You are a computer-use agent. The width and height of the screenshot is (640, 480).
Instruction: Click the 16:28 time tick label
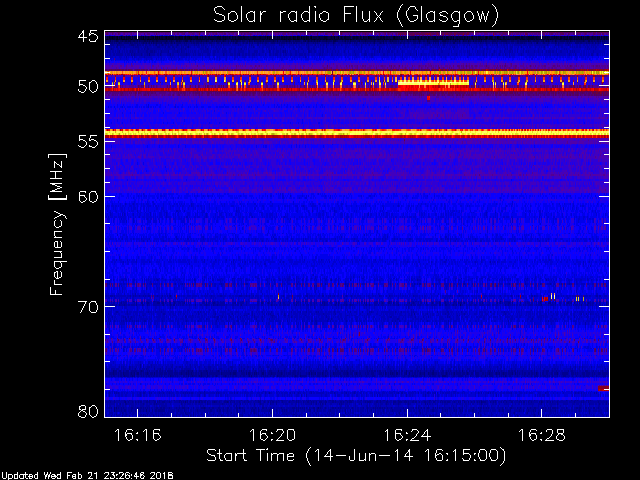542,435
